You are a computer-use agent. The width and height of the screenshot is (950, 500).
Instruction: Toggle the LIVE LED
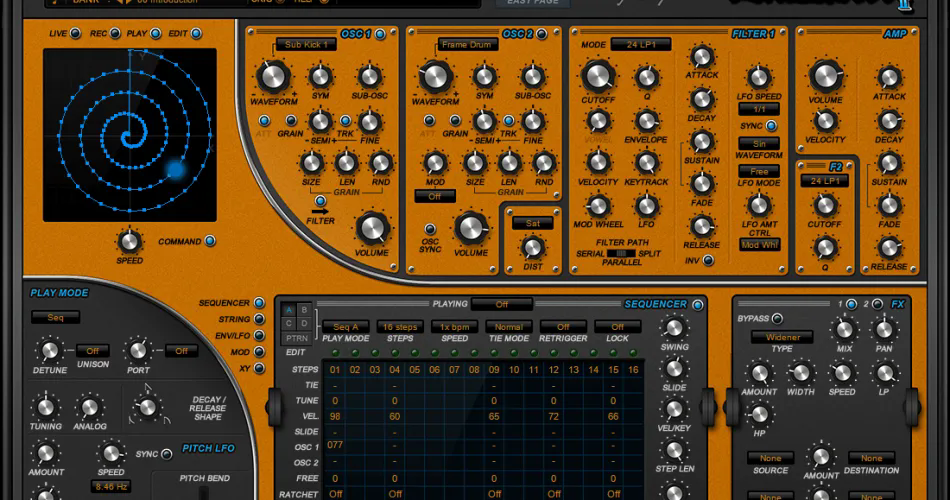click(x=75, y=33)
